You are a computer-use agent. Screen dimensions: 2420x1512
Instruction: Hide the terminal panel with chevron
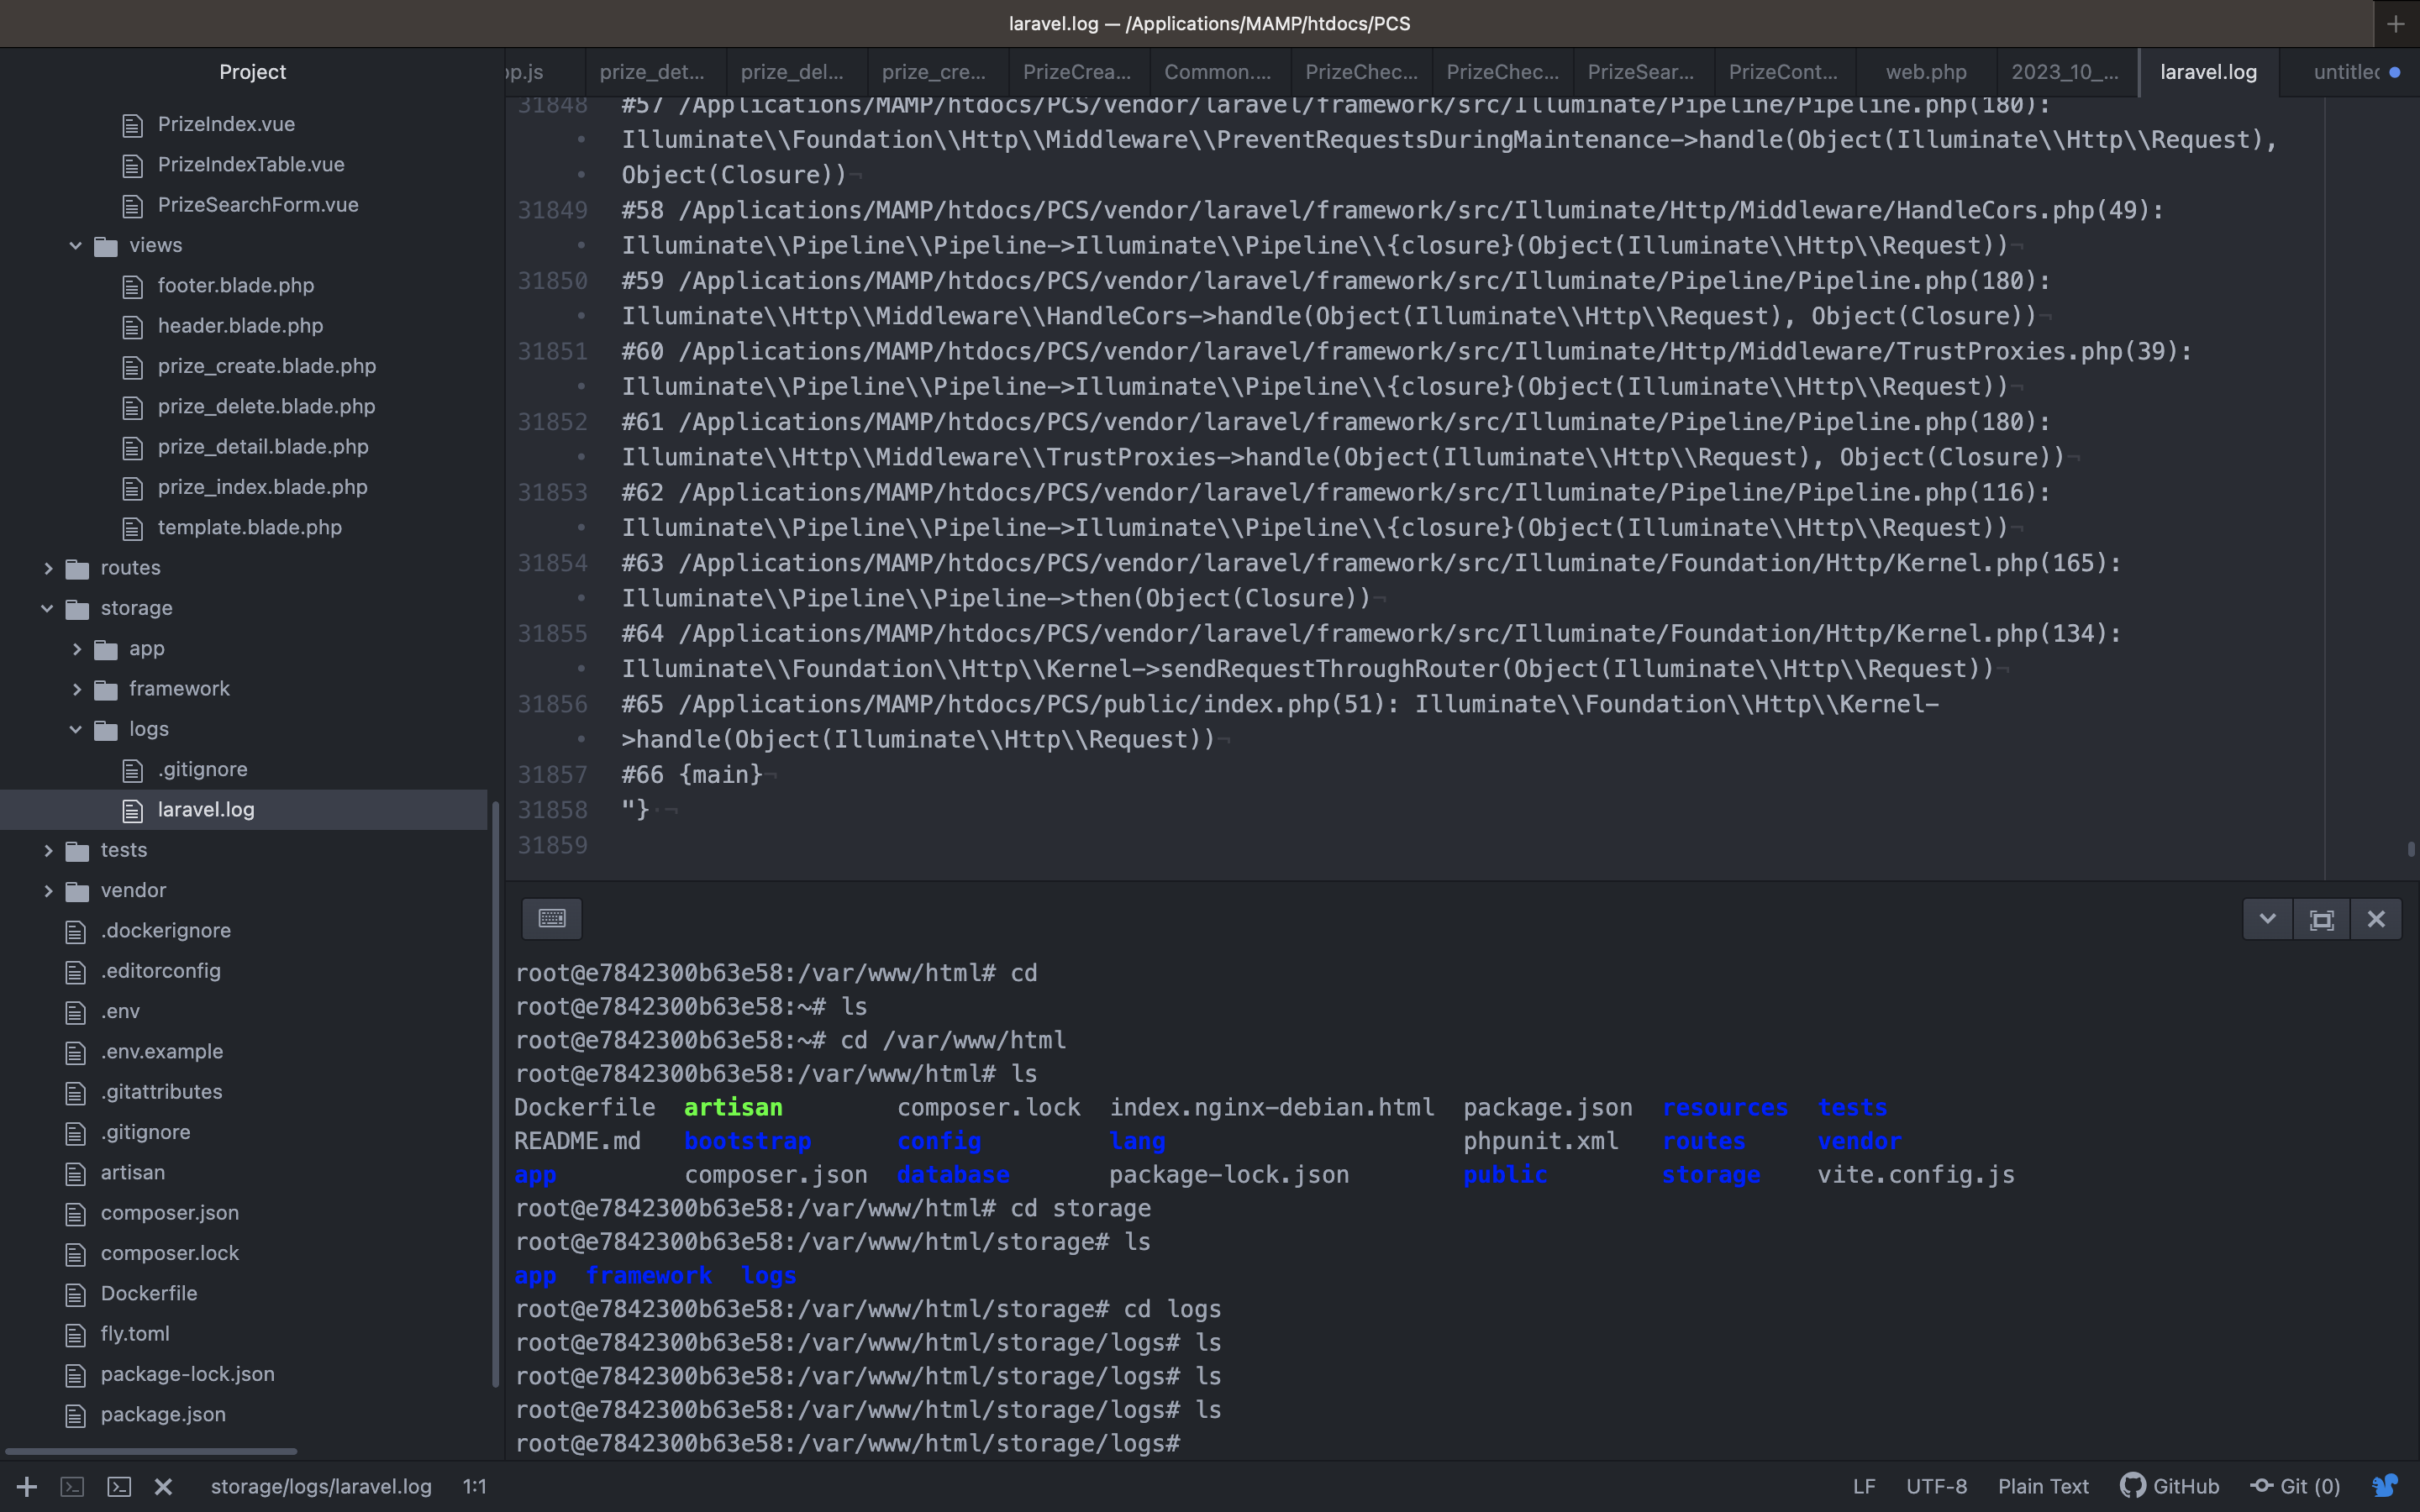[x=2267, y=919]
